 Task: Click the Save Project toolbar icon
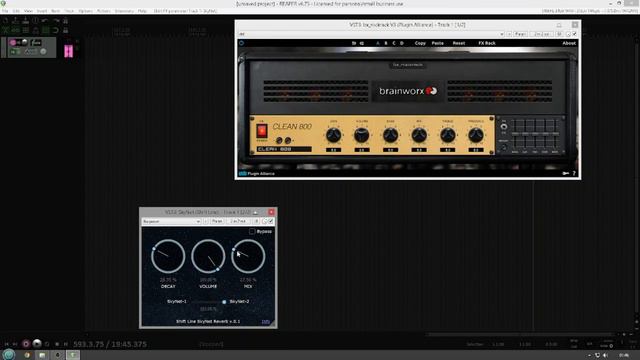pos(25,20)
